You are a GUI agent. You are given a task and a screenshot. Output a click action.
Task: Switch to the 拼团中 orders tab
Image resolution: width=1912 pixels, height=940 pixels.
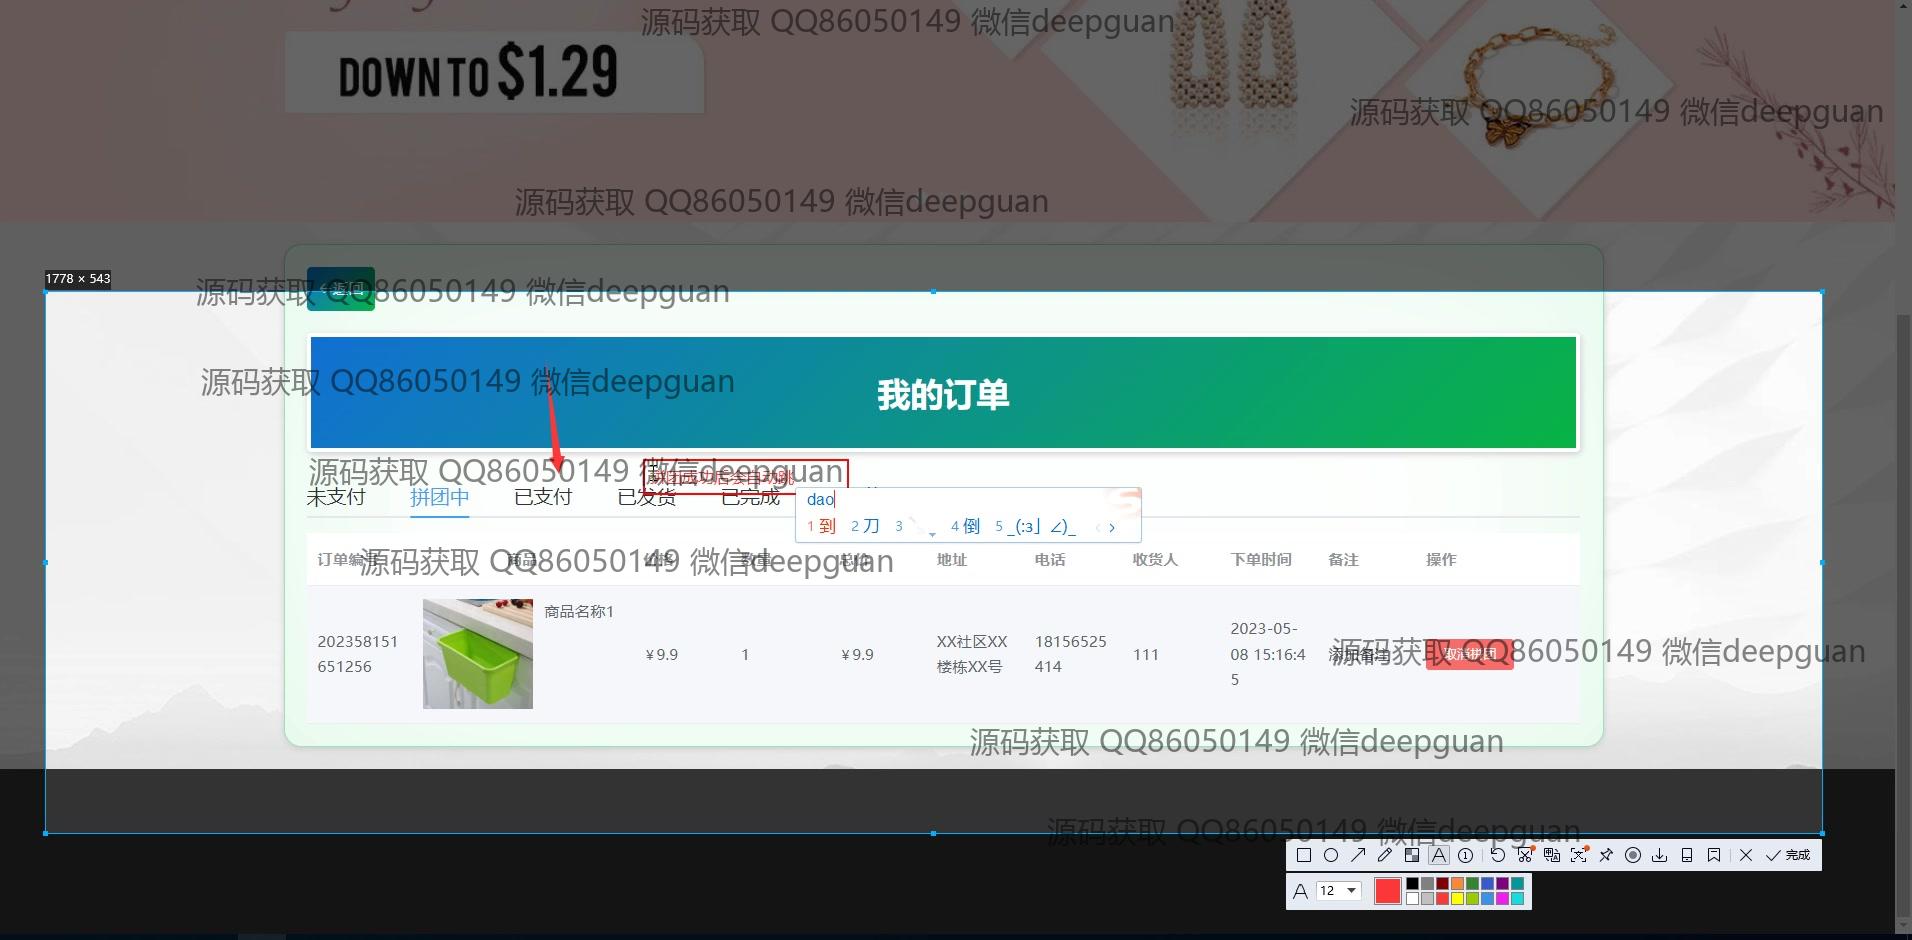[x=439, y=497]
